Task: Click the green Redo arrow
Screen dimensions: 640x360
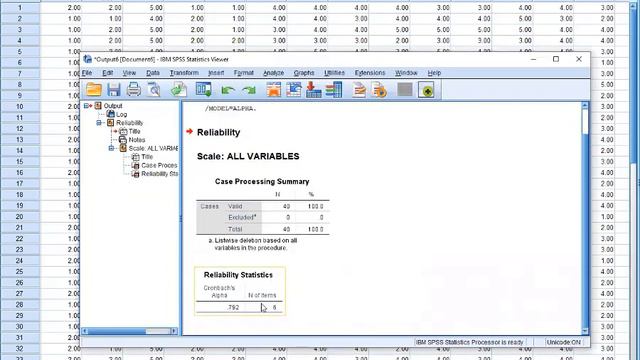Action: [x=249, y=90]
